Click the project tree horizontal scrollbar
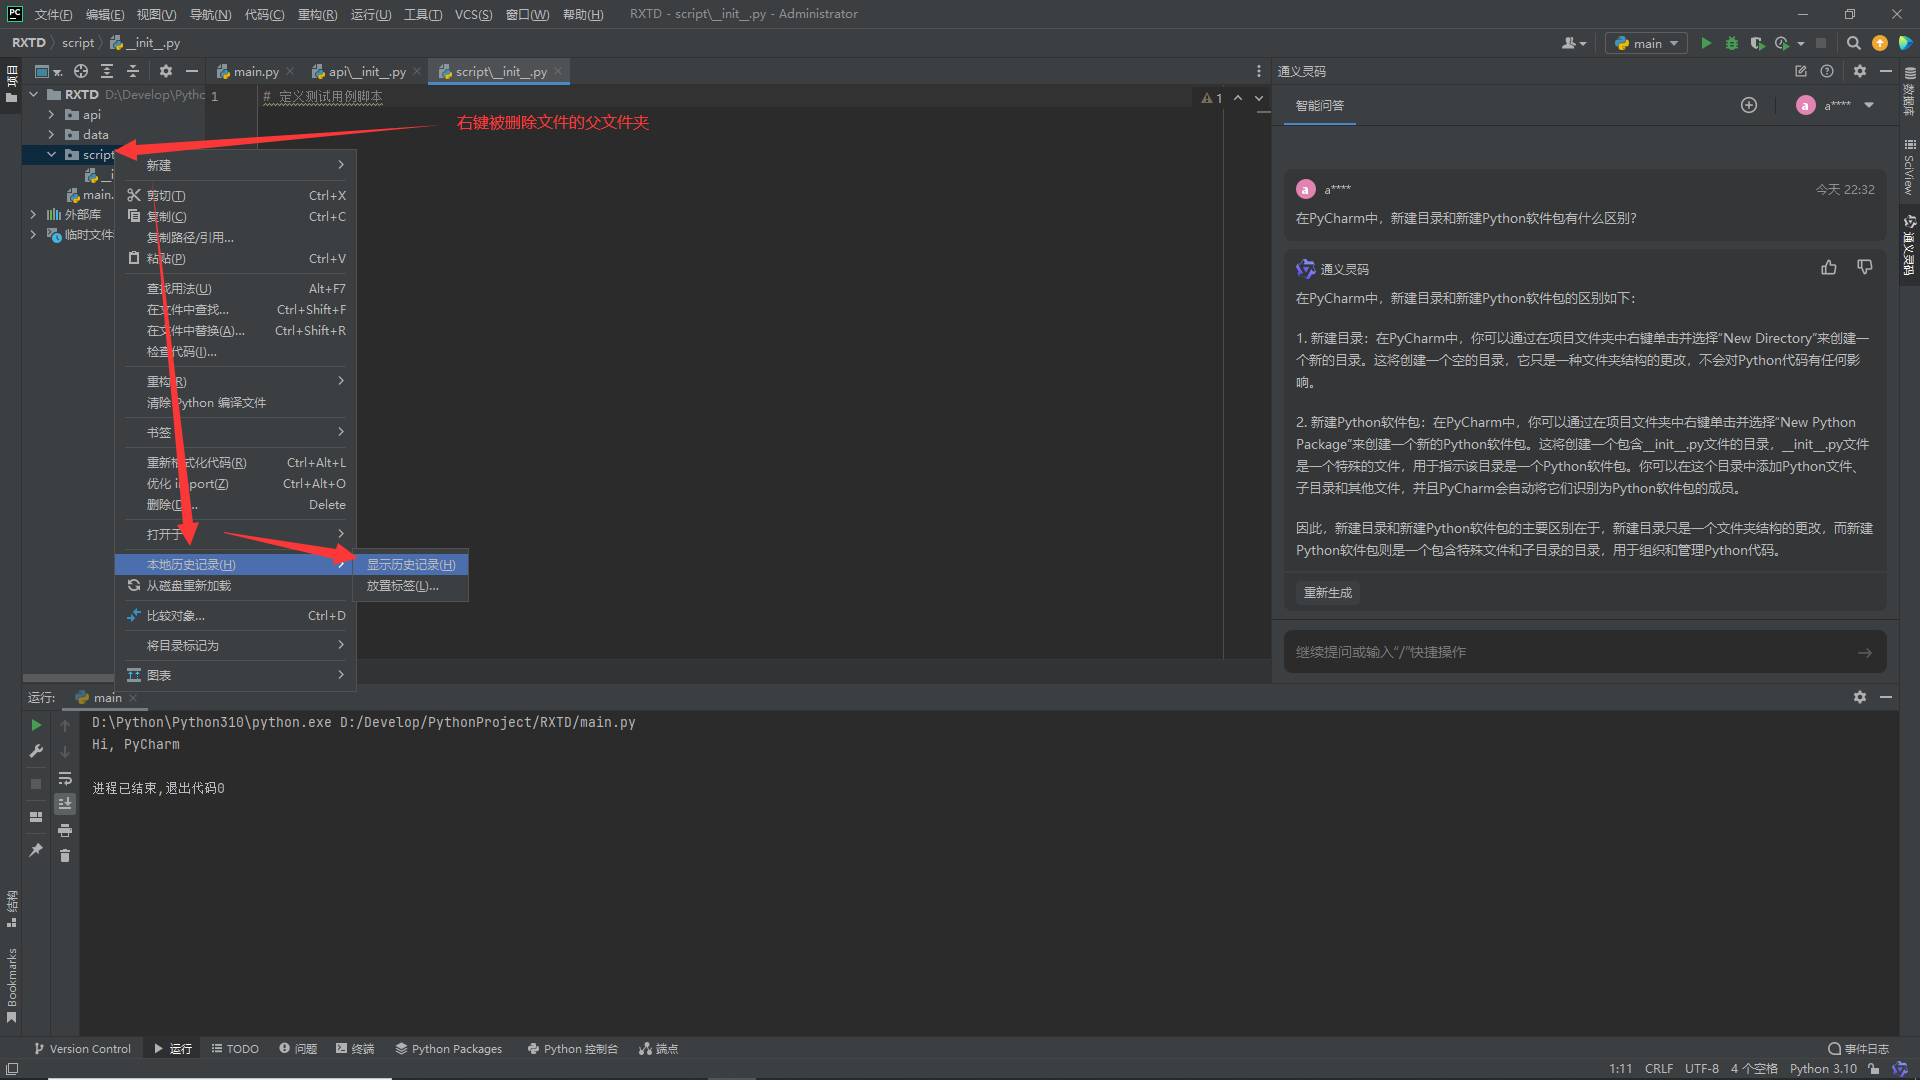 68,678
